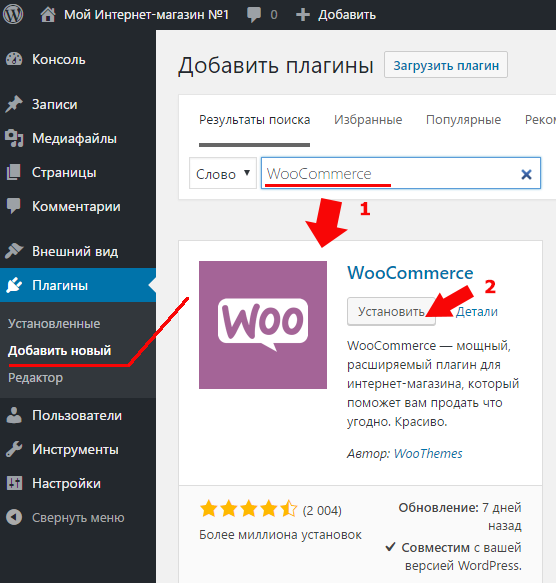Click the Внешний вид paintbrush icon
Viewport: 556px width, 583px height.
coord(14,251)
